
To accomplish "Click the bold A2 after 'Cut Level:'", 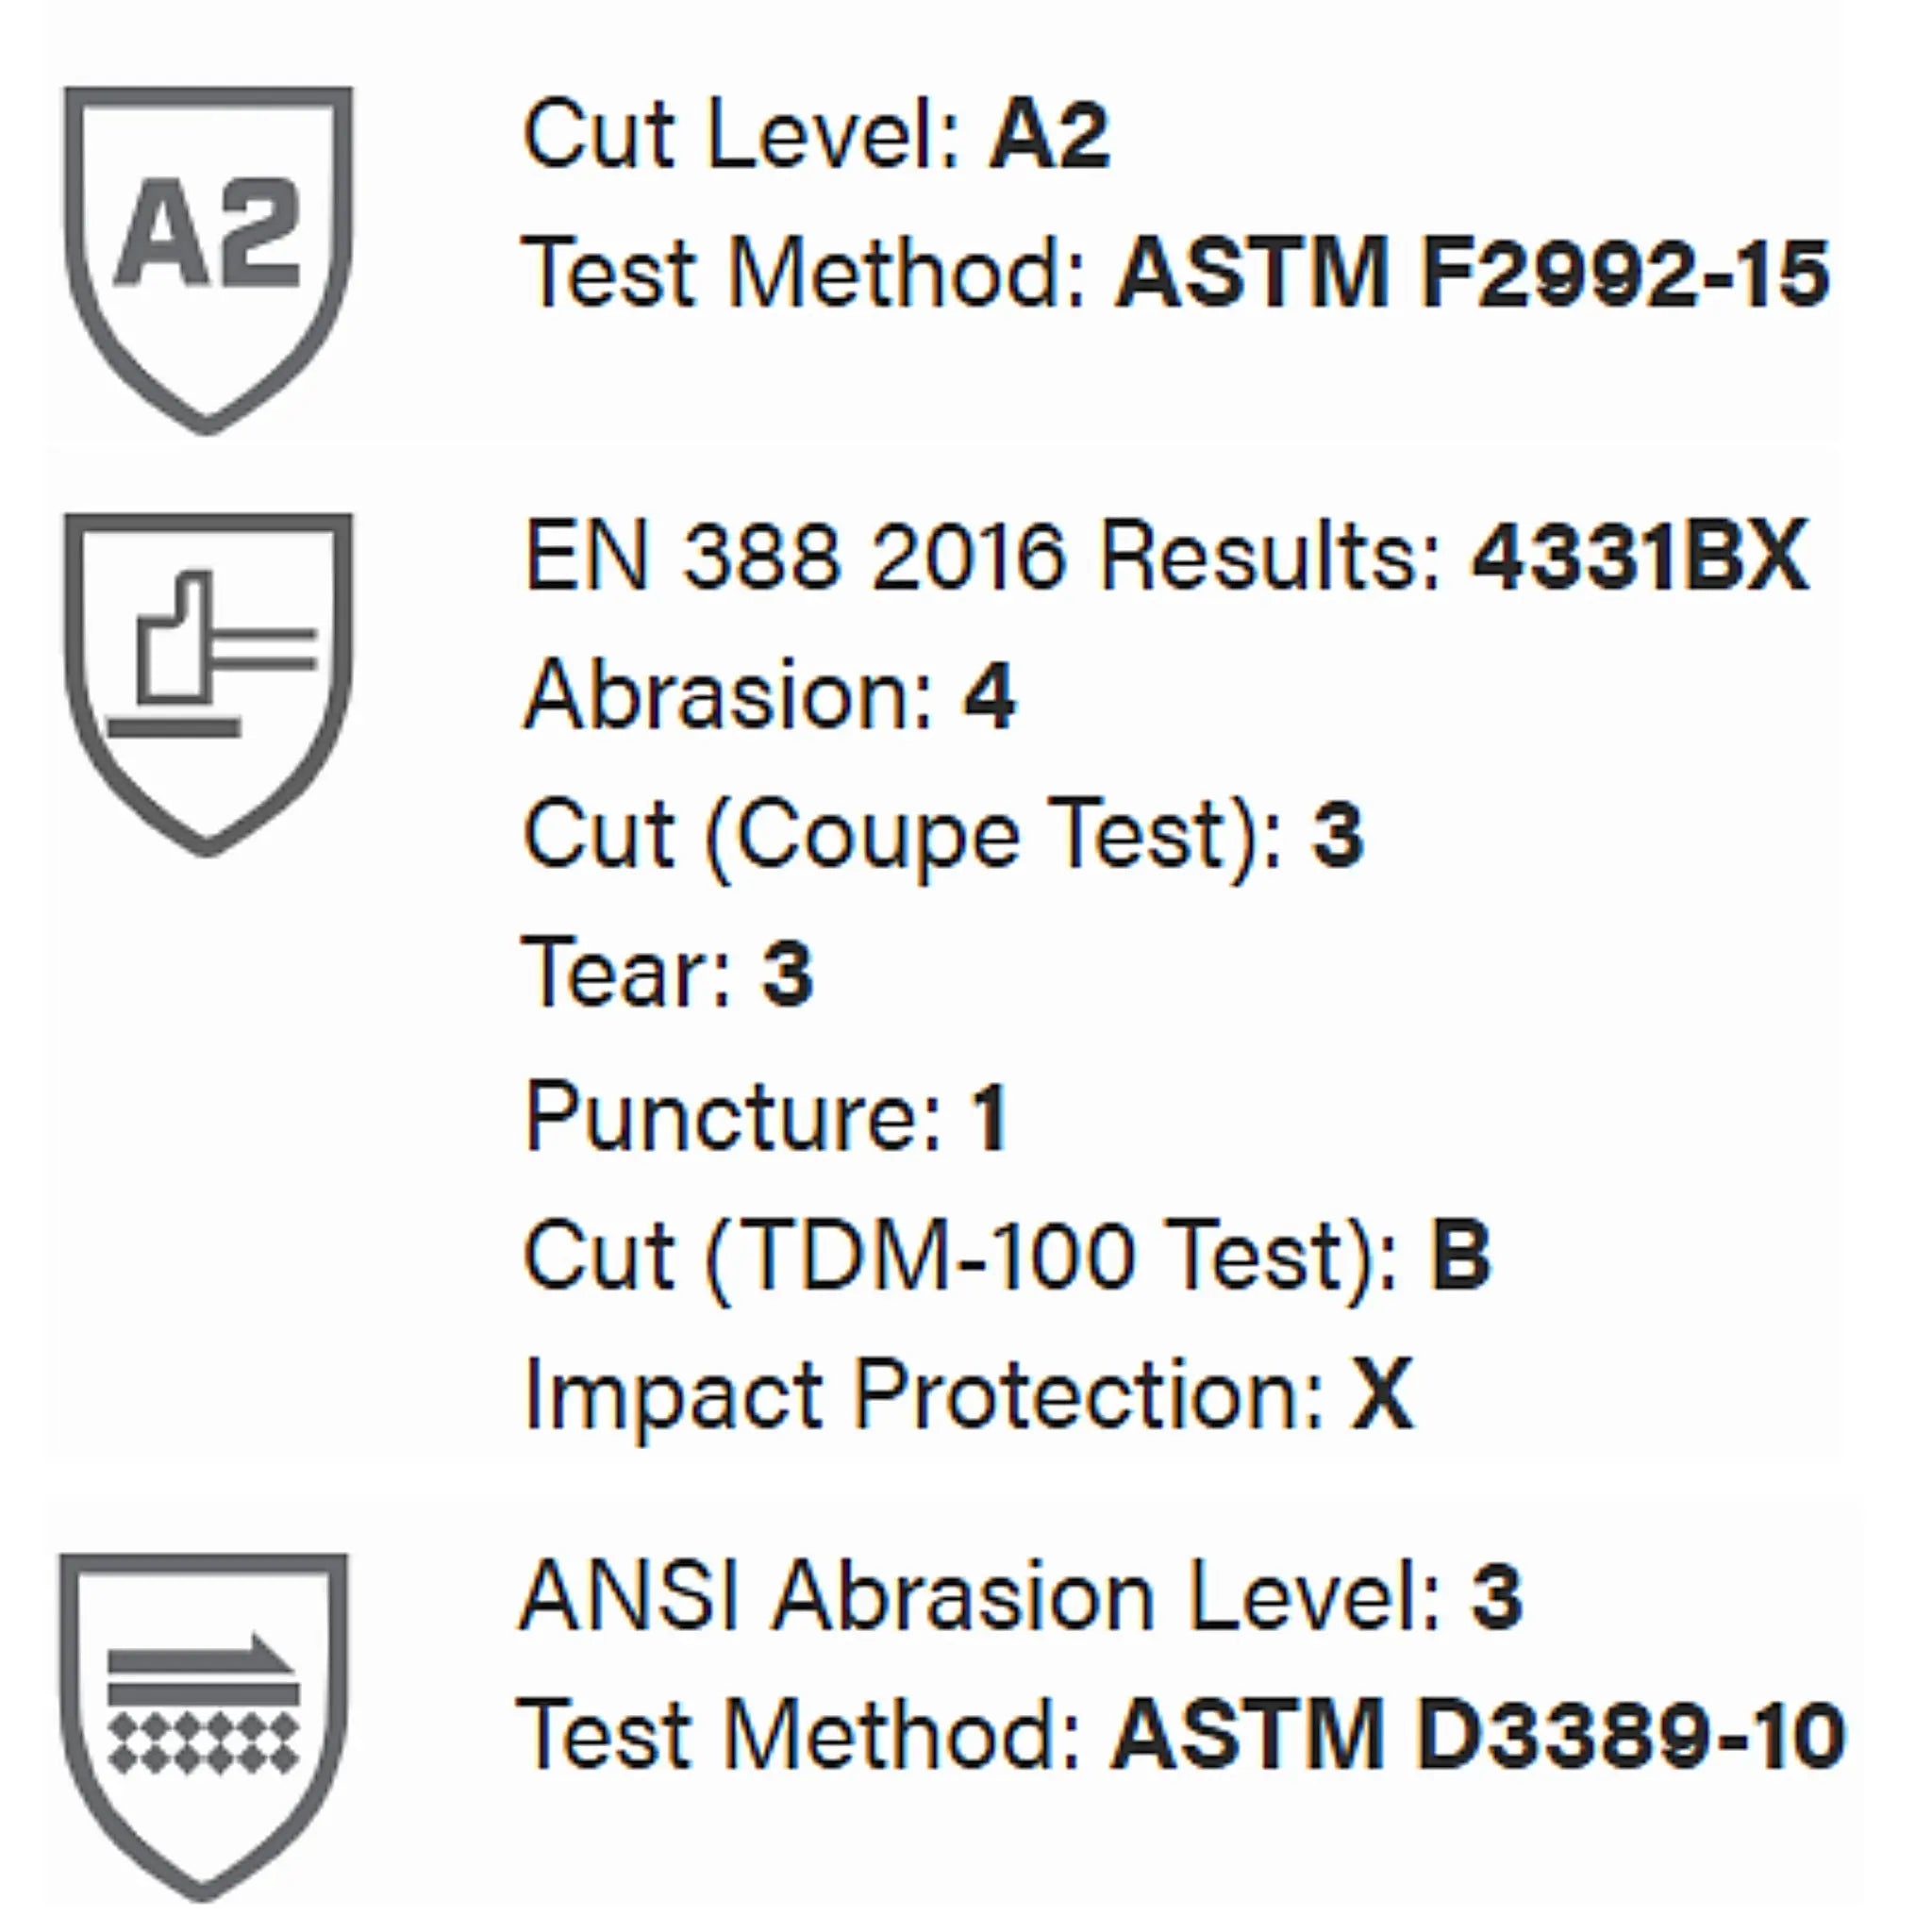I will 1049,135.
